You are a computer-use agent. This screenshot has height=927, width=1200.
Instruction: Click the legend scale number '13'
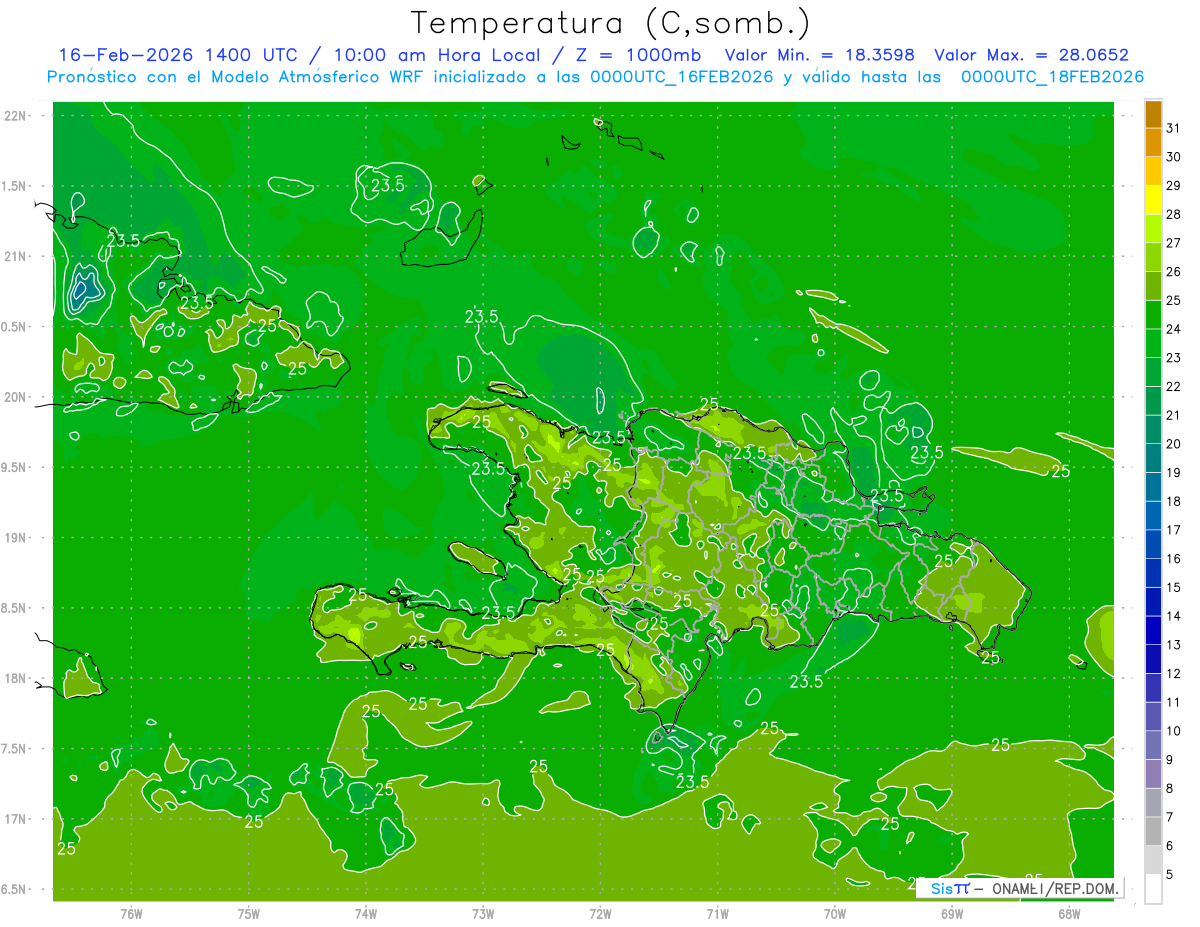pos(1174,645)
